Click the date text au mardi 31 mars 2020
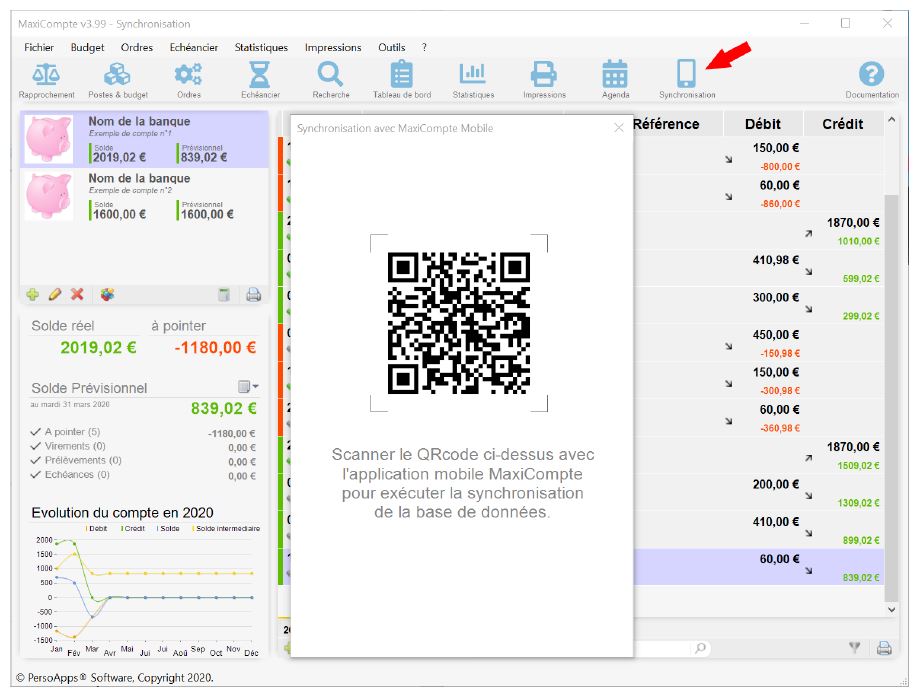 coord(70,405)
